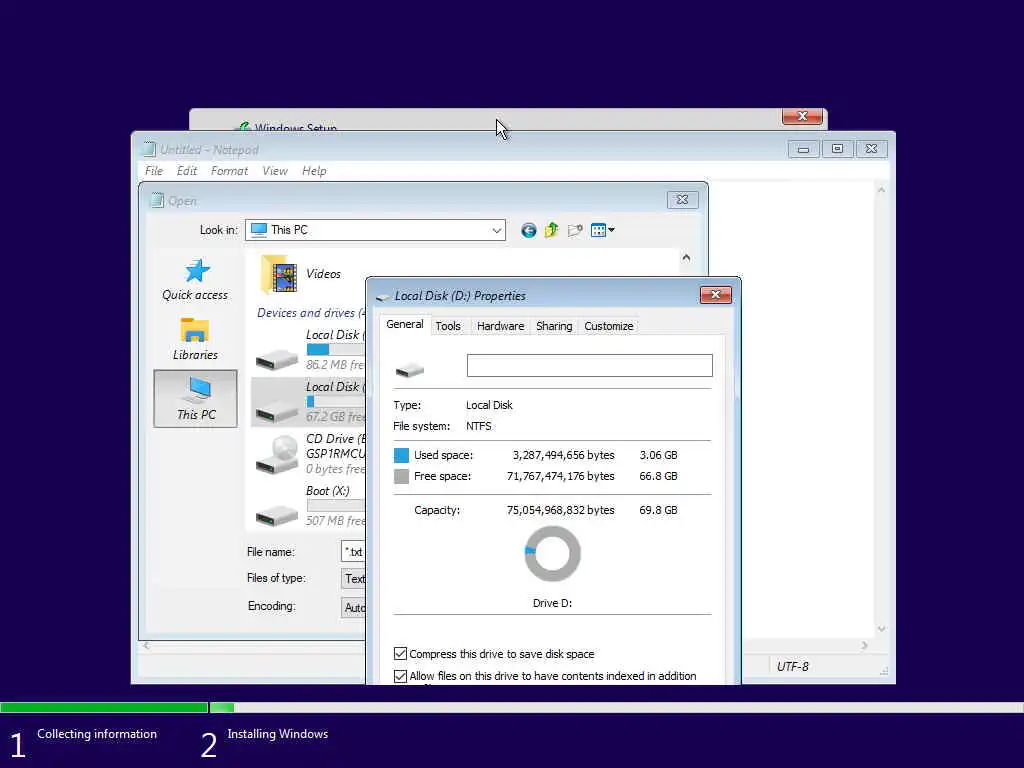Close the Local Disk (D:) Properties dialog
Viewport: 1024px width, 768px height.
click(x=716, y=295)
